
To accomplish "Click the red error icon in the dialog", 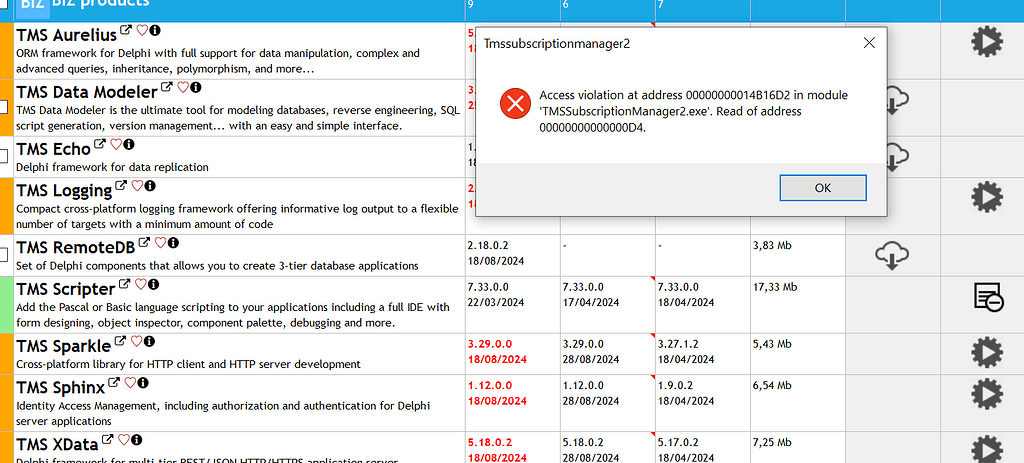I will tap(515, 103).
